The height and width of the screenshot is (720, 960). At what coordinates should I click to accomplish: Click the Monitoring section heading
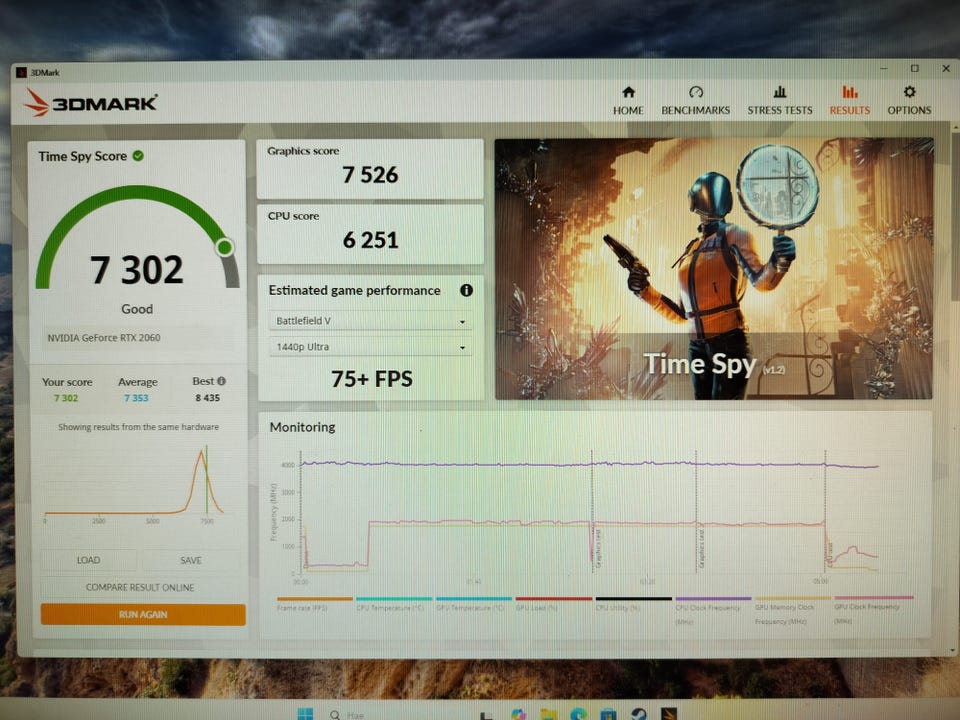point(302,427)
